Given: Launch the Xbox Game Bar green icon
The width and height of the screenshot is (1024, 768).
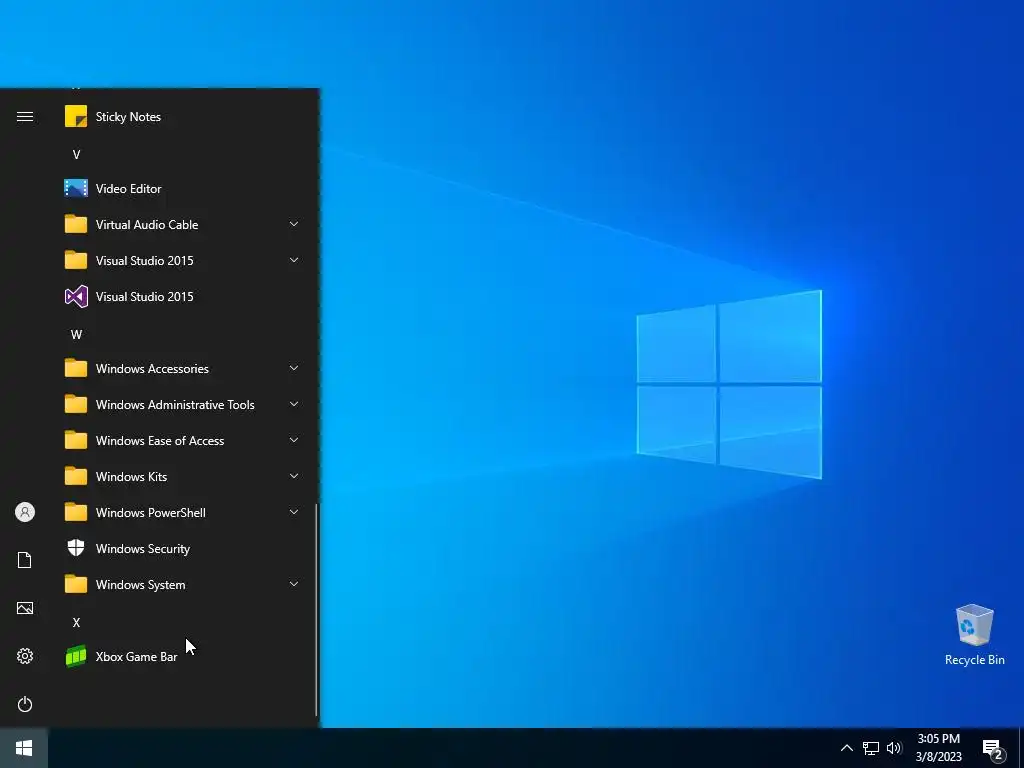Looking at the screenshot, I should pyautogui.click(x=76, y=656).
